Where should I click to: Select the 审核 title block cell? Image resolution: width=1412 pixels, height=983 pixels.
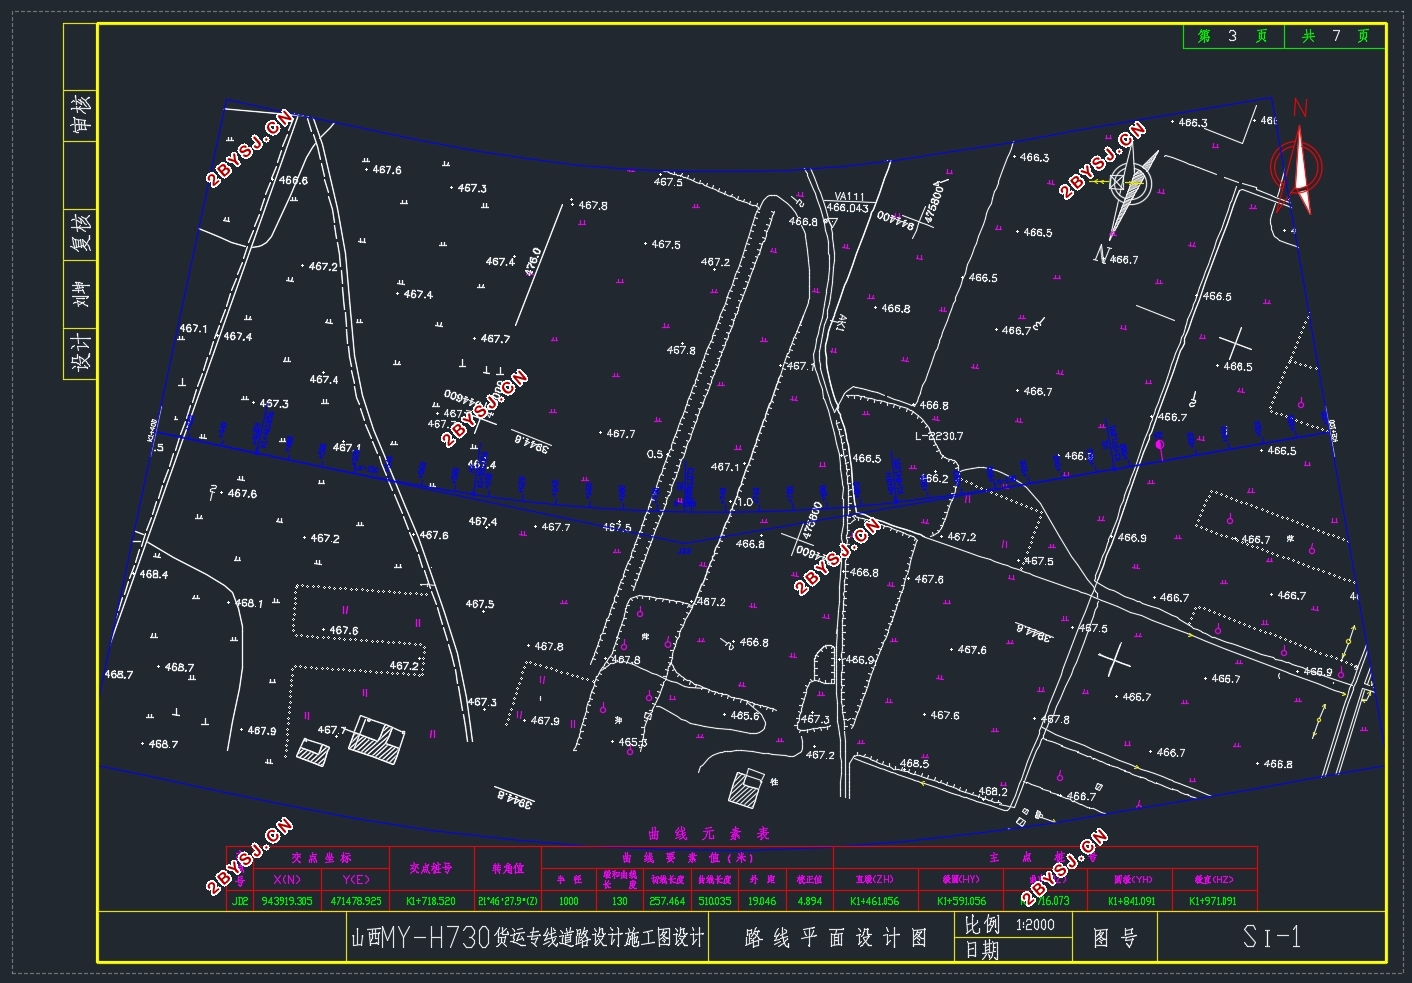(x=80, y=113)
